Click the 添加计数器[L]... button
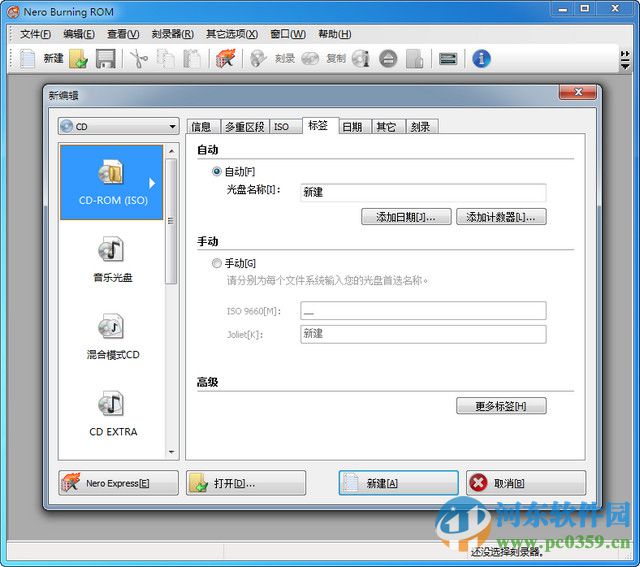Image resolution: width=640 pixels, height=567 pixels. point(501,217)
